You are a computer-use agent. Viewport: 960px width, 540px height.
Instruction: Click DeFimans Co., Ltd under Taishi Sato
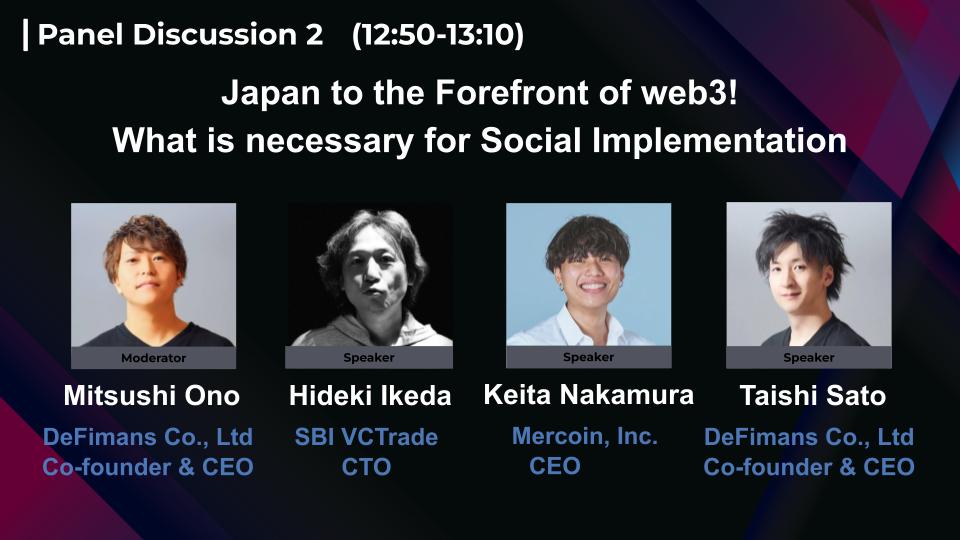[x=809, y=437]
